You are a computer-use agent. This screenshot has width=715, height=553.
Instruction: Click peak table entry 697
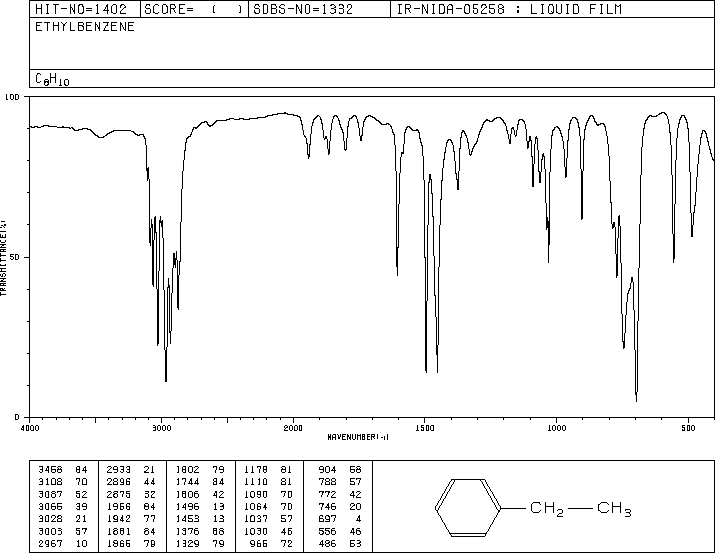[327, 519]
